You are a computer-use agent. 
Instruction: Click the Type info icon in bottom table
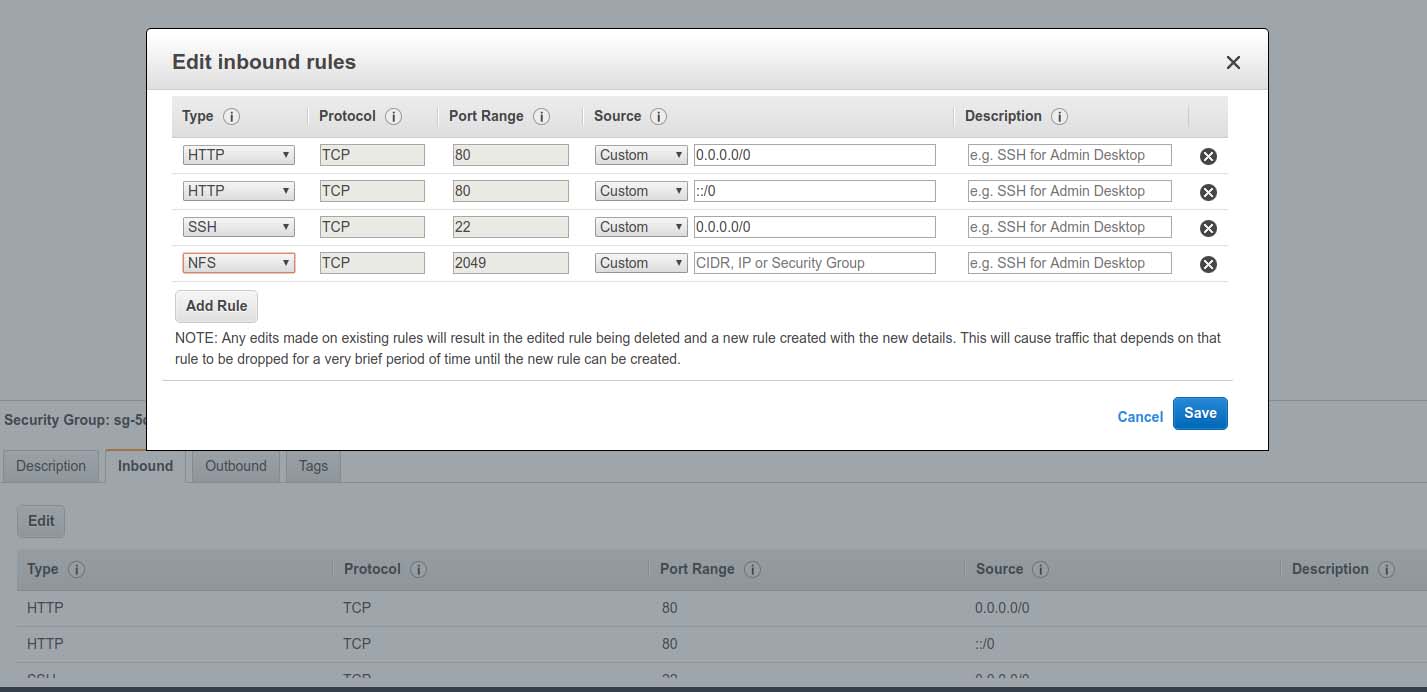tap(75, 569)
